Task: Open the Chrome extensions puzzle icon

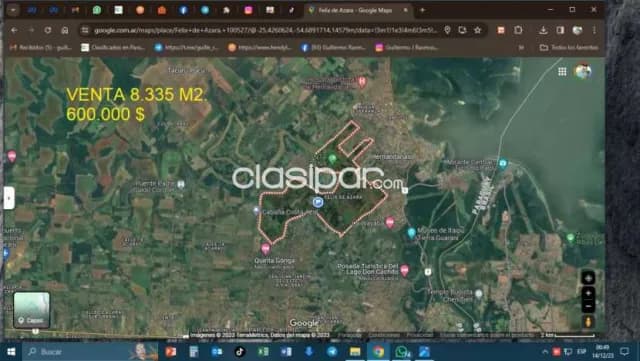Action: click(518, 30)
